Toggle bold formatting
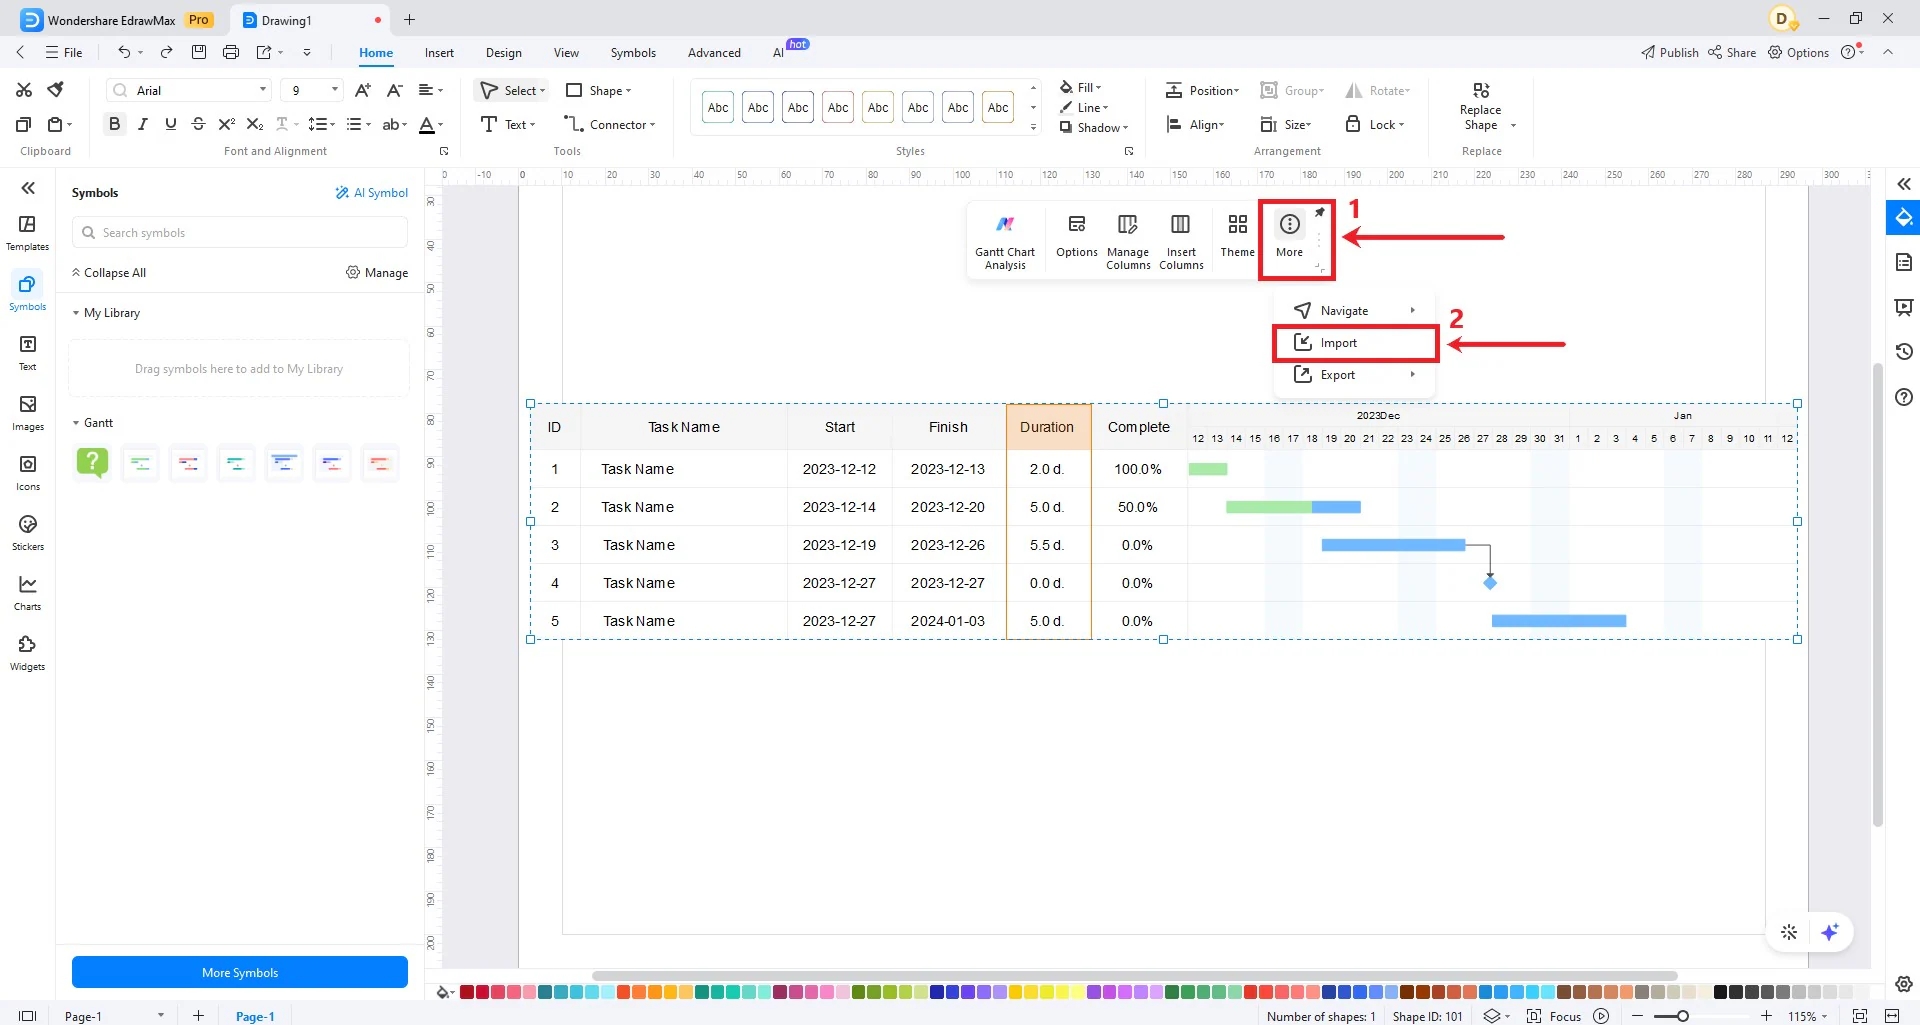 coord(114,124)
